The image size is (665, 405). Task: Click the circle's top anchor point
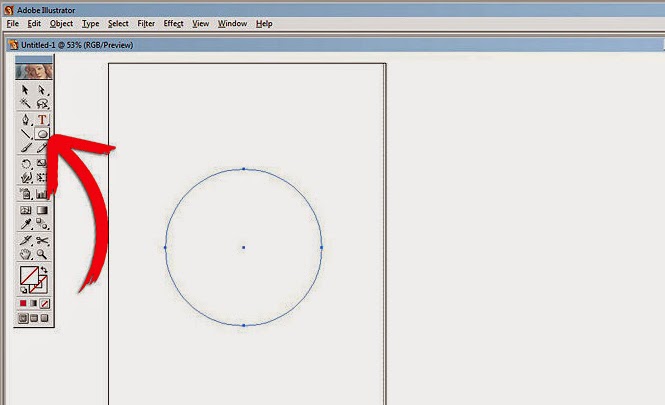[243, 169]
